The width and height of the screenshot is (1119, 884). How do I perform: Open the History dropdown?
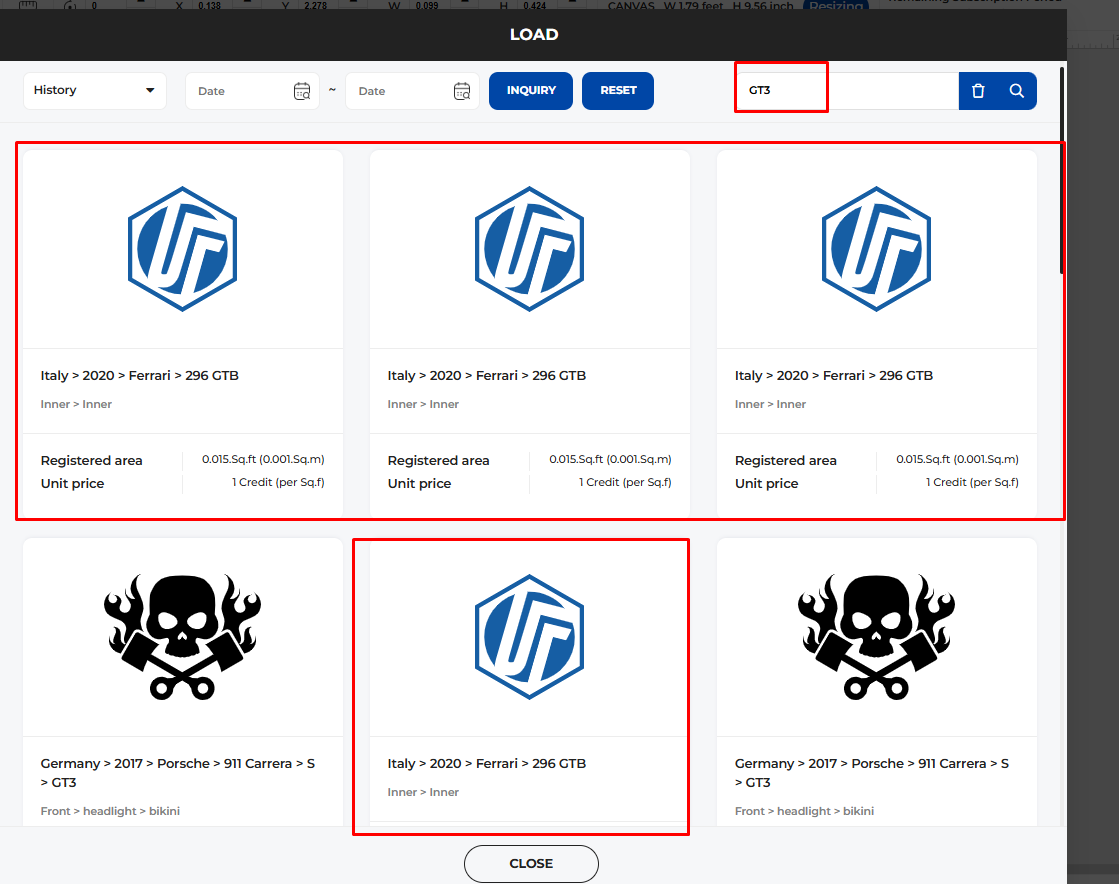pos(95,91)
